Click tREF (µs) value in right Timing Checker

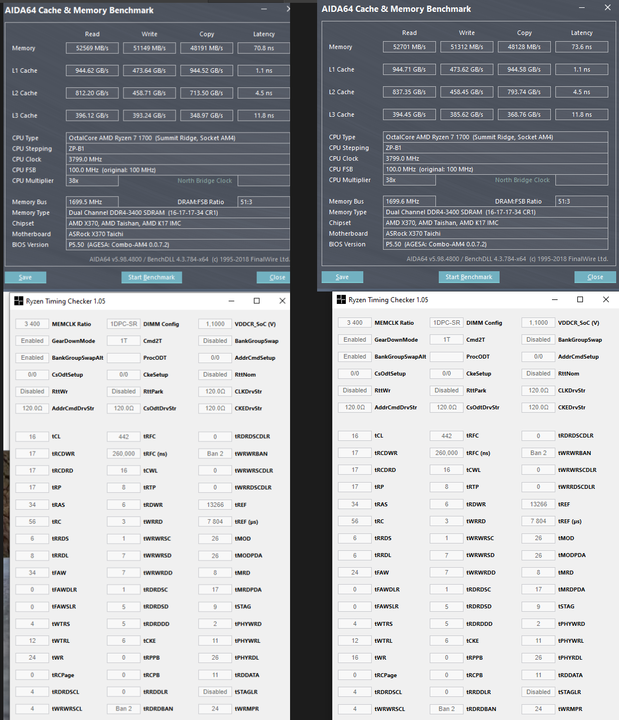(538, 521)
